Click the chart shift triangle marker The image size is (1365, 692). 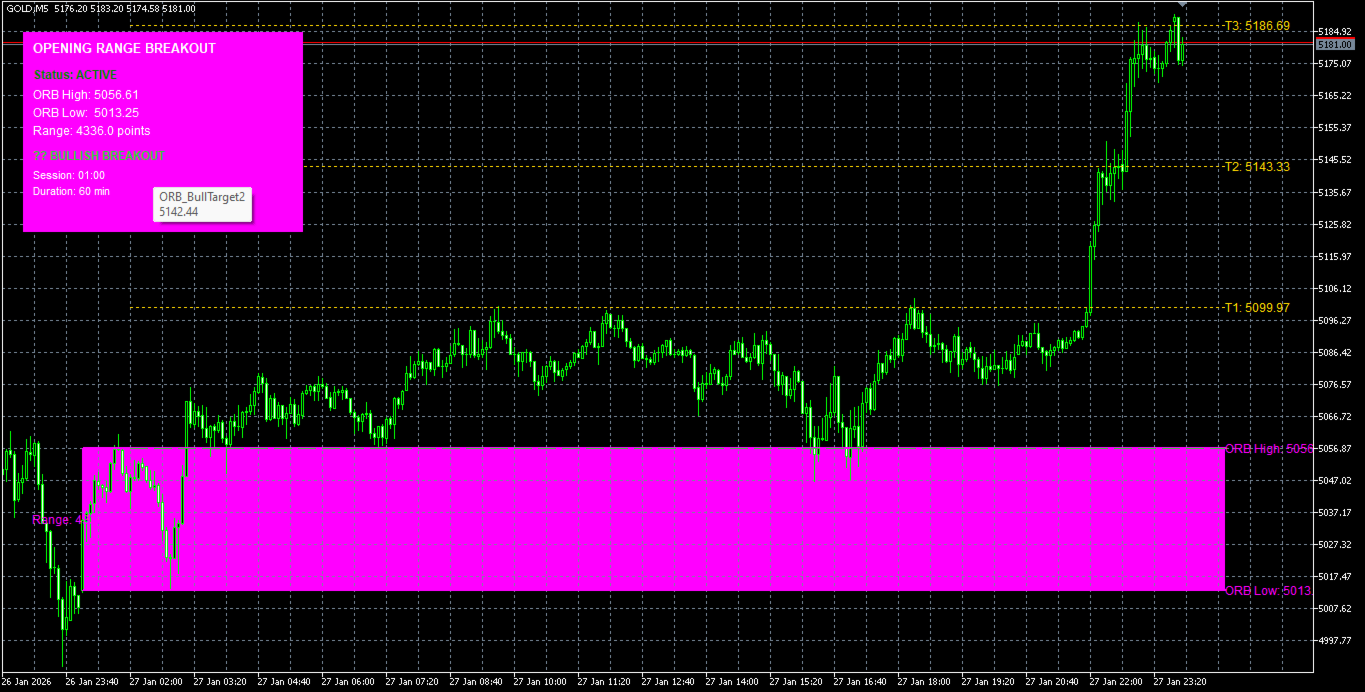point(1179,7)
